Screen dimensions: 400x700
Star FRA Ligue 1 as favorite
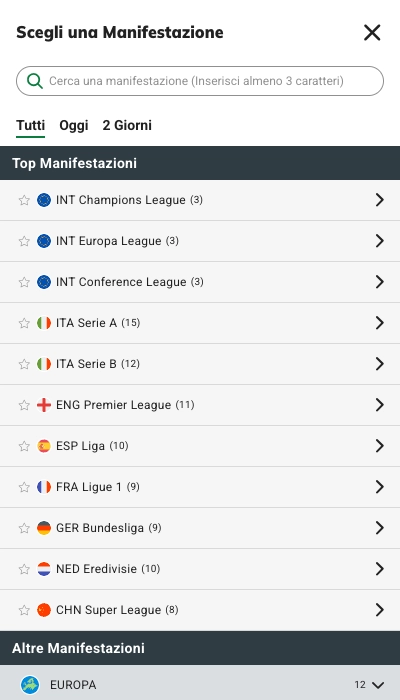pyautogui.click(x=24, y=487)
